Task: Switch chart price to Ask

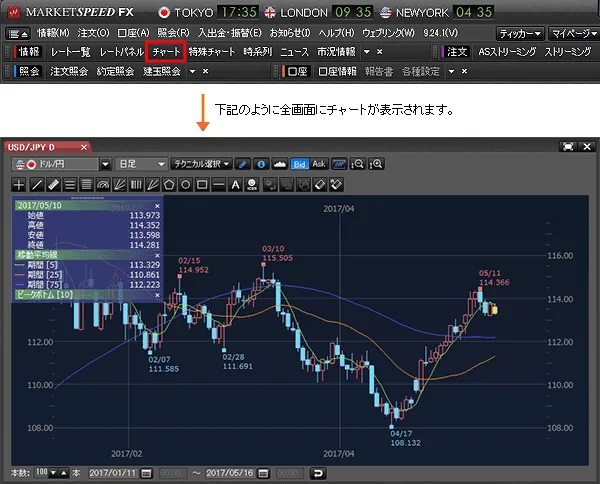Action: (x=319, y=164)
